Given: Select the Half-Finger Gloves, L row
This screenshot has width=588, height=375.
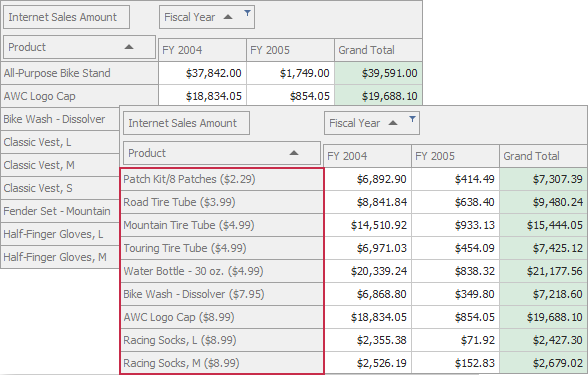Looking at the screenshot, I should pos(60,234).
